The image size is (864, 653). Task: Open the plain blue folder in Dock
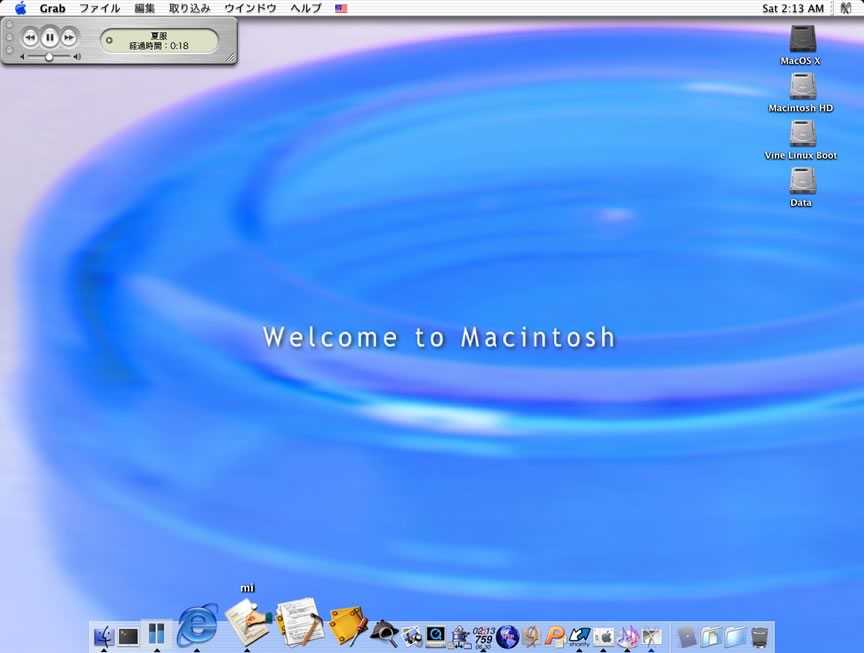736,636
